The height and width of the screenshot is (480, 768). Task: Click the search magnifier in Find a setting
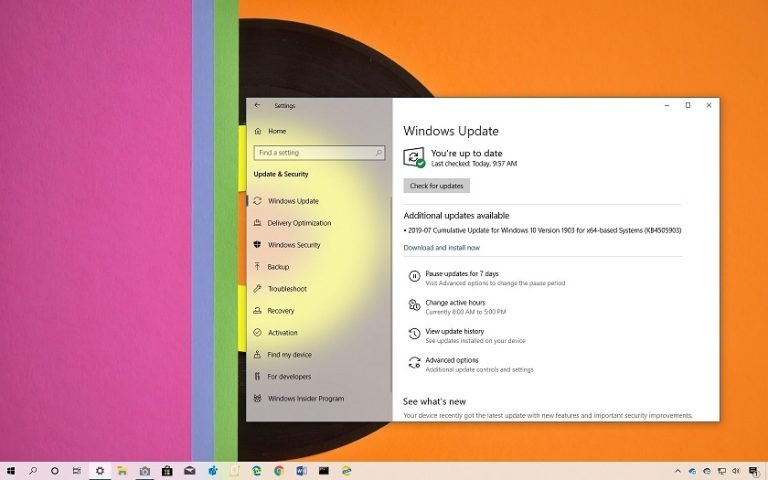379,153
